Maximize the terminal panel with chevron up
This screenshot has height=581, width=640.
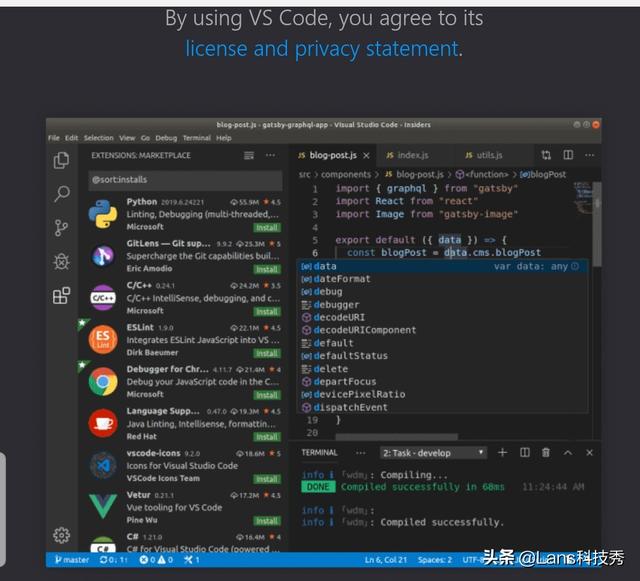coord(568,452)
